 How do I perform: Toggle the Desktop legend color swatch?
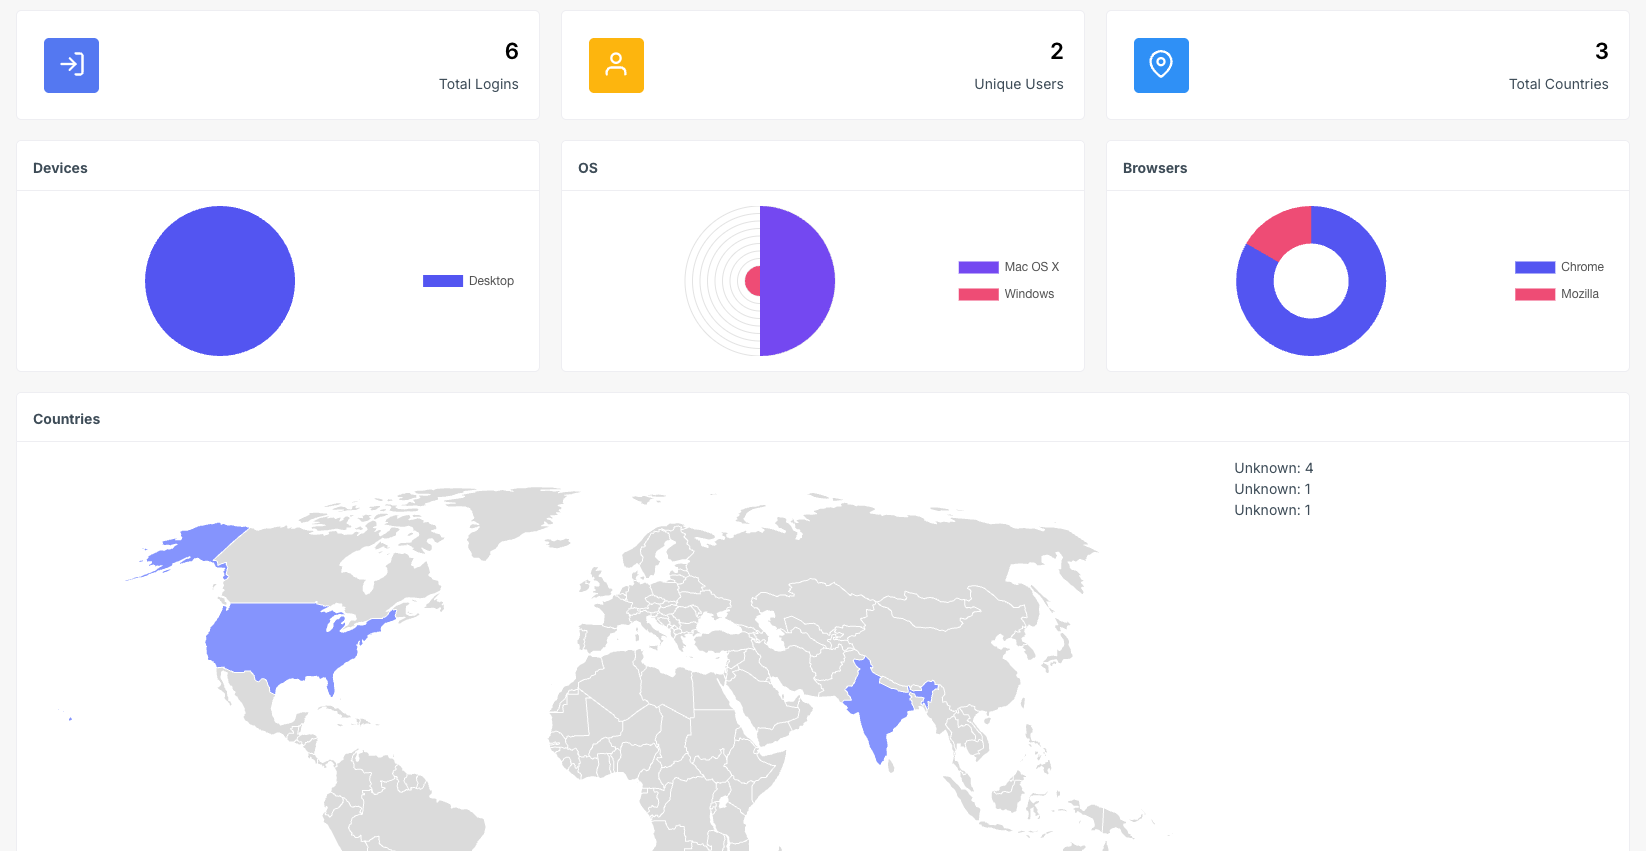pyautogui.click(x=443, y=281)
